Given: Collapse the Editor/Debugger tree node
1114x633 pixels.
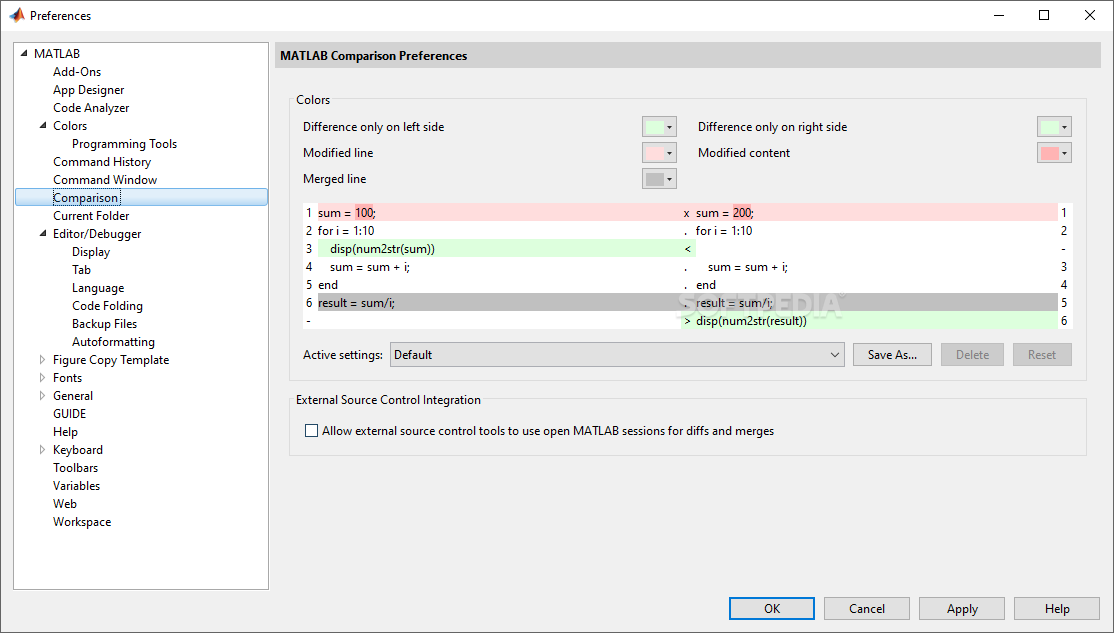Looking at the screenshot, I should click(43, 234).
